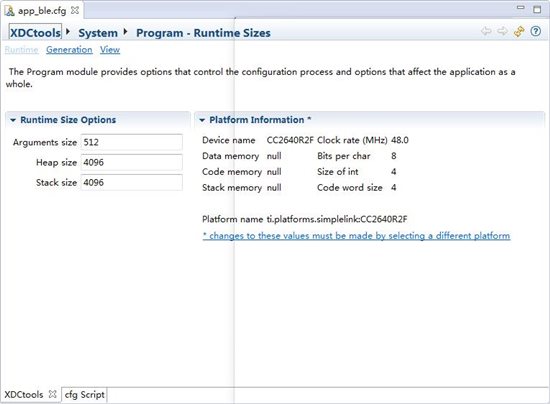
Task: Click the yellow link-with-editor icon
Action: [519, 32]
